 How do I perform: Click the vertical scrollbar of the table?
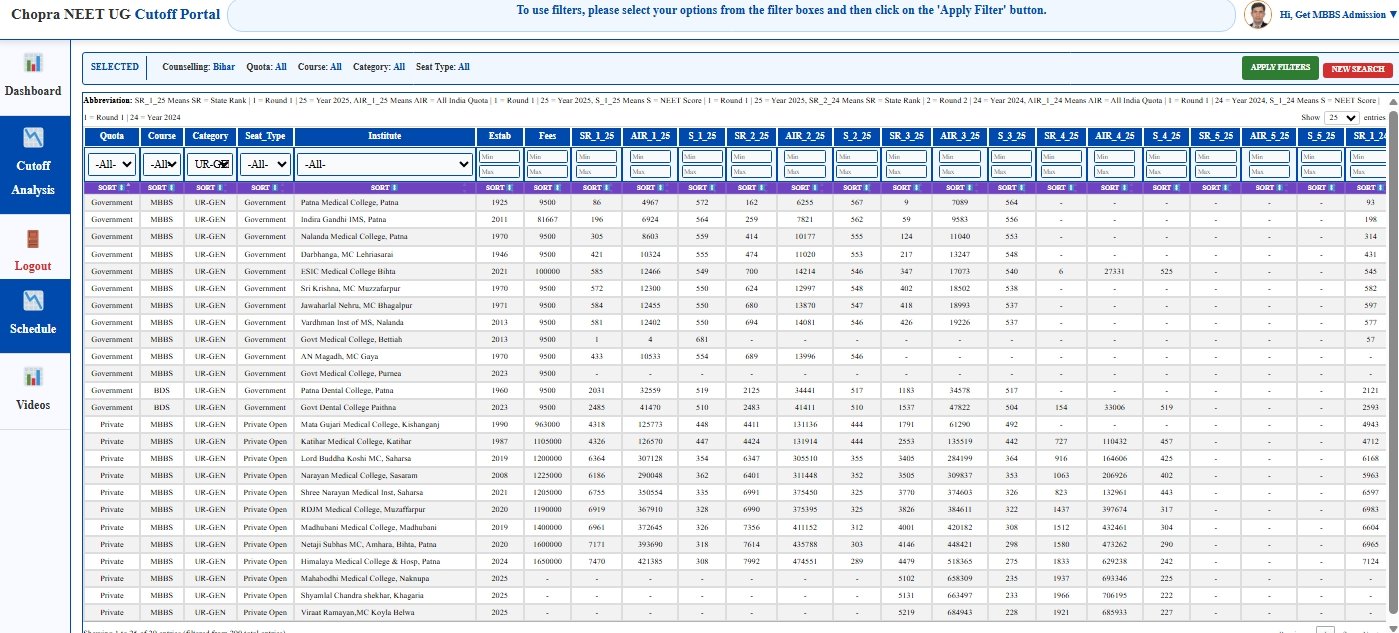1392,300
